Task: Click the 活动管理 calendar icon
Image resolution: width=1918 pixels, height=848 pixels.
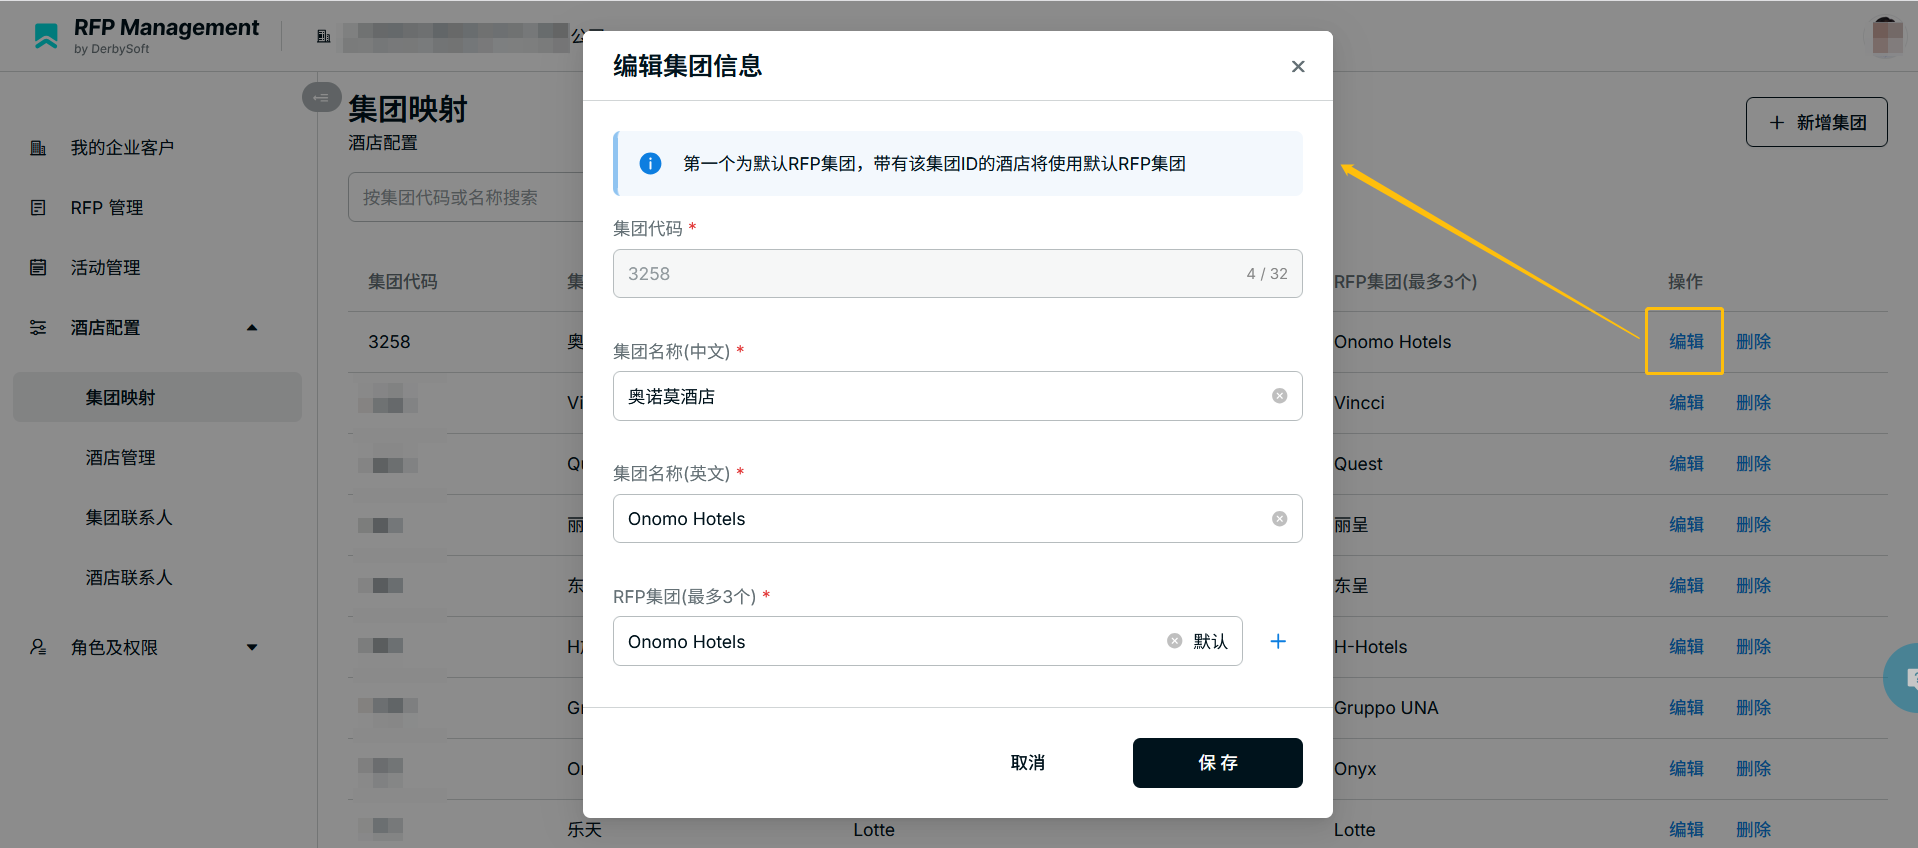Action: pyautogui.click(x=38, y=268)
